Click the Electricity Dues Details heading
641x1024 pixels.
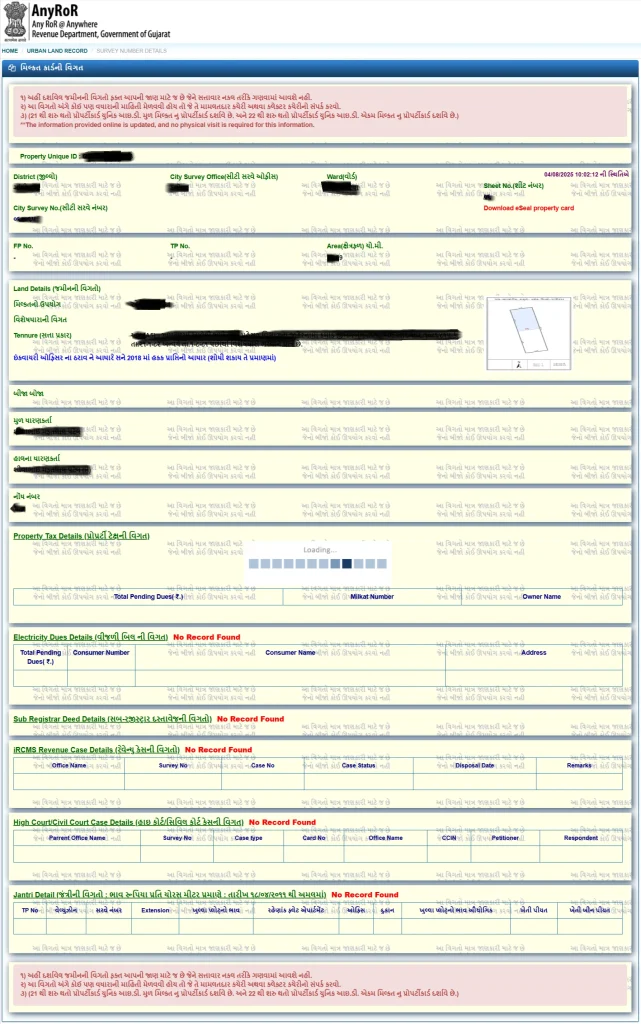point(90,637)
